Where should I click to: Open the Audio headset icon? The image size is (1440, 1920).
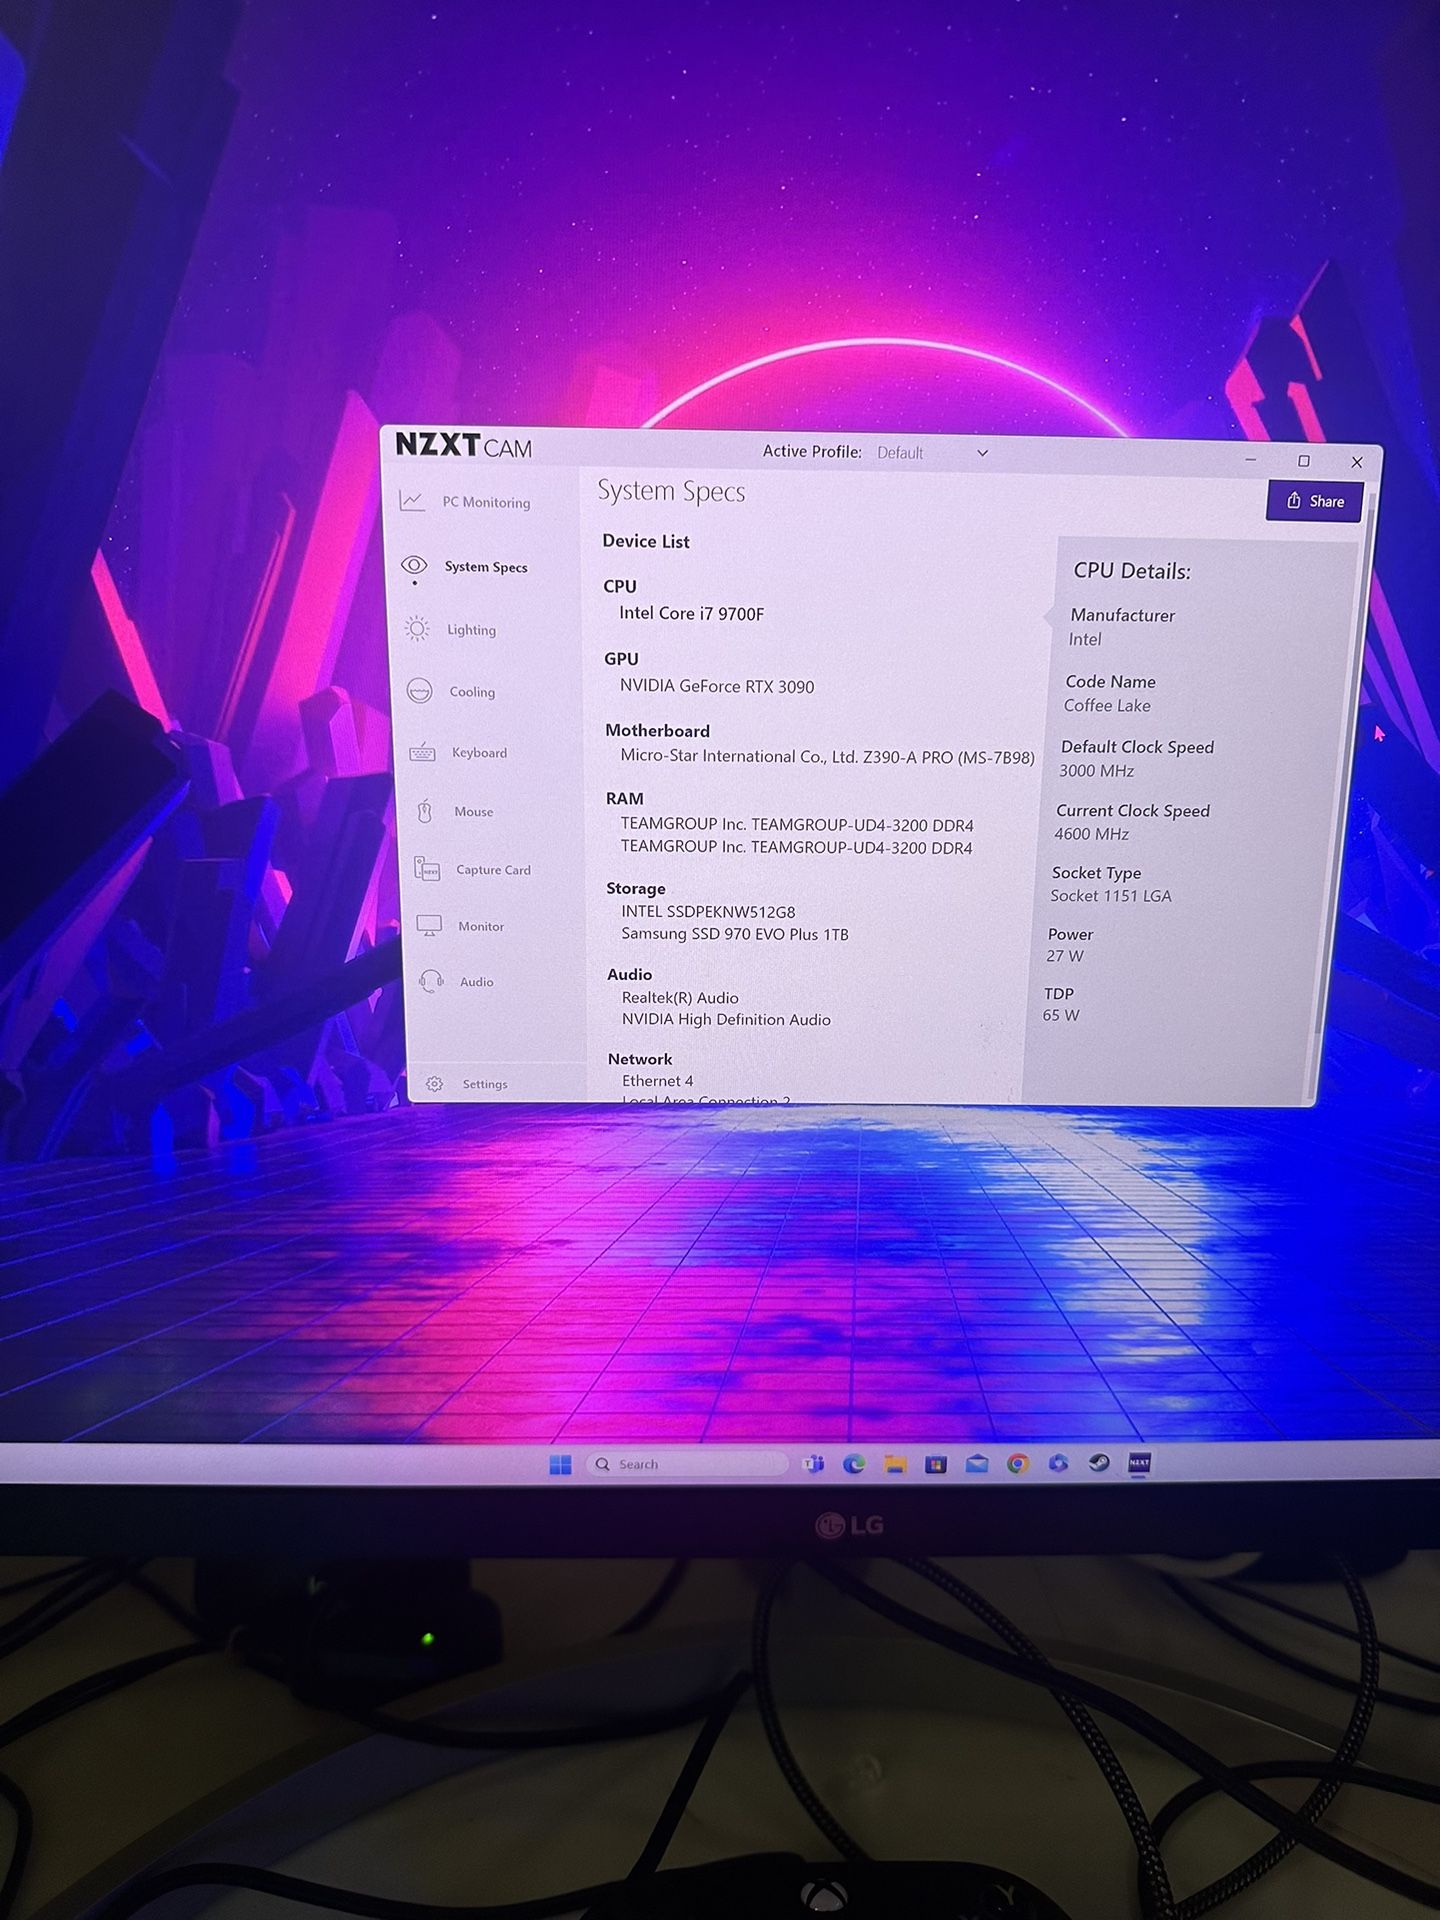(x=431, y=981)
